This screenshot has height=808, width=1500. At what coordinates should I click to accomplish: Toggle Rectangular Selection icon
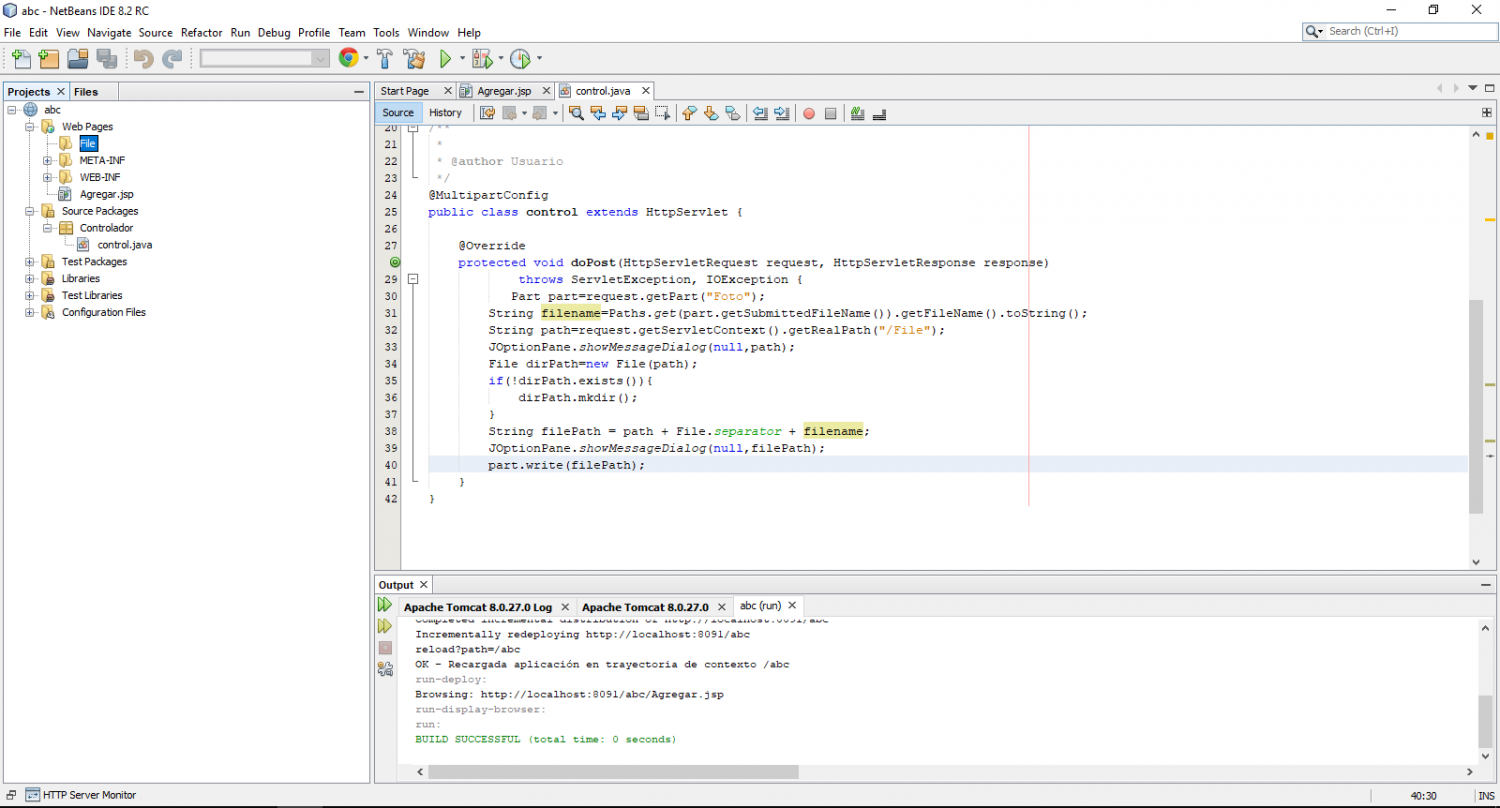click(662, 113)
